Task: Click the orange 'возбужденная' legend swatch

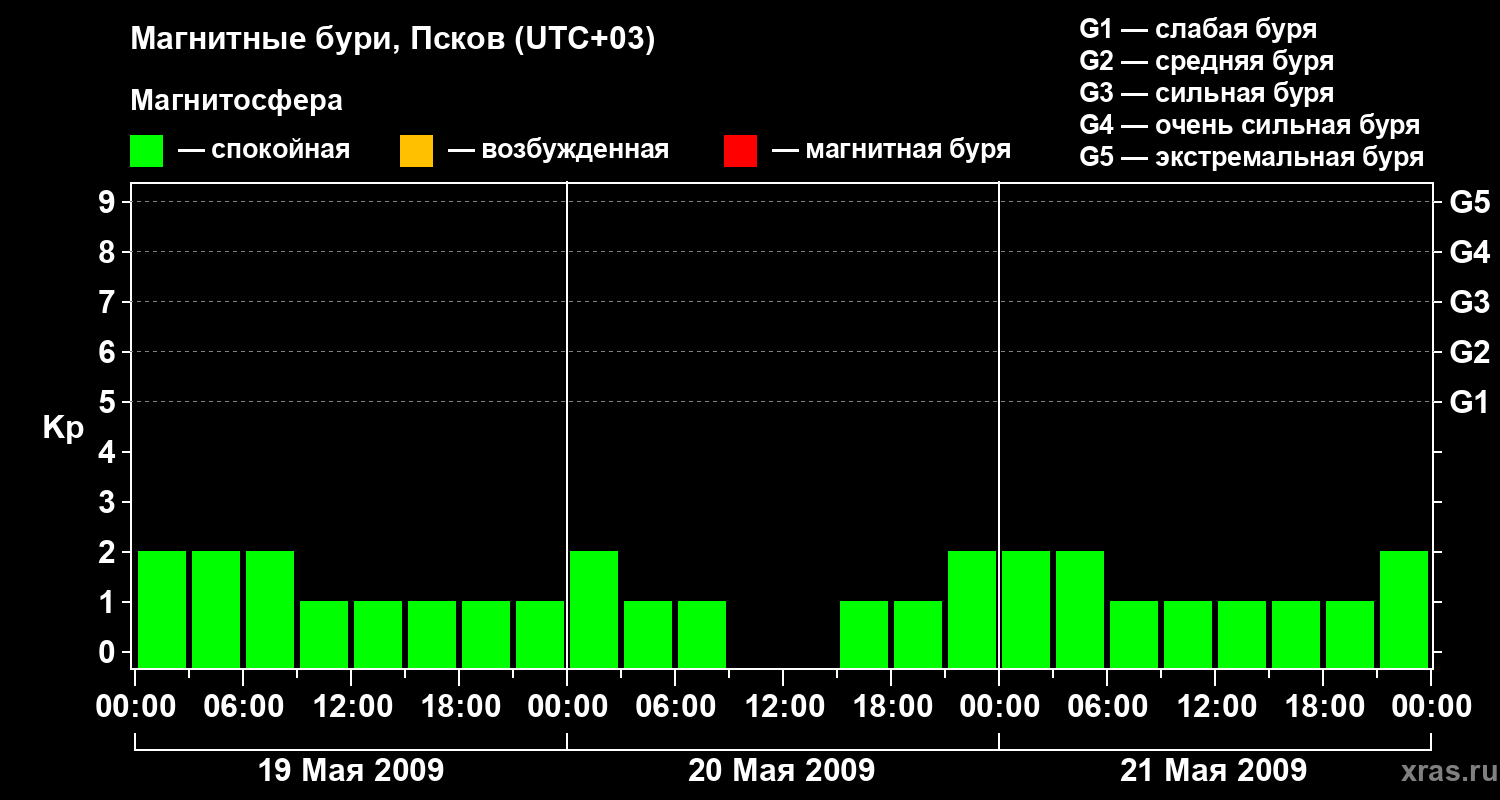Action: 416,151
